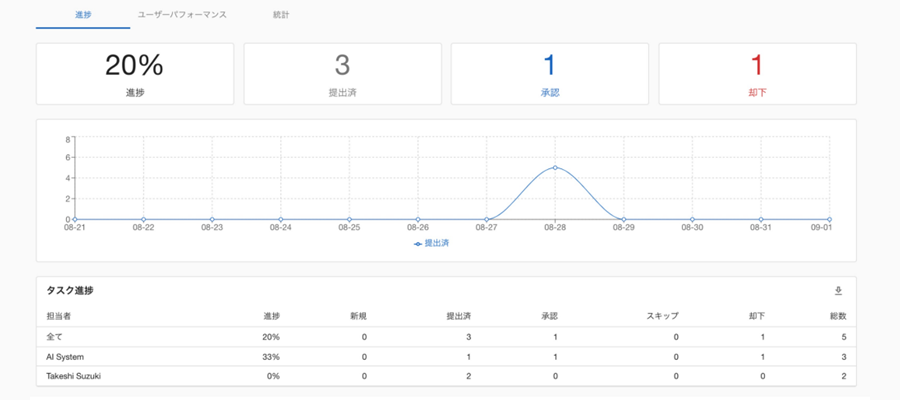Click the 新規 column header
900x400 pixels.
358,316
